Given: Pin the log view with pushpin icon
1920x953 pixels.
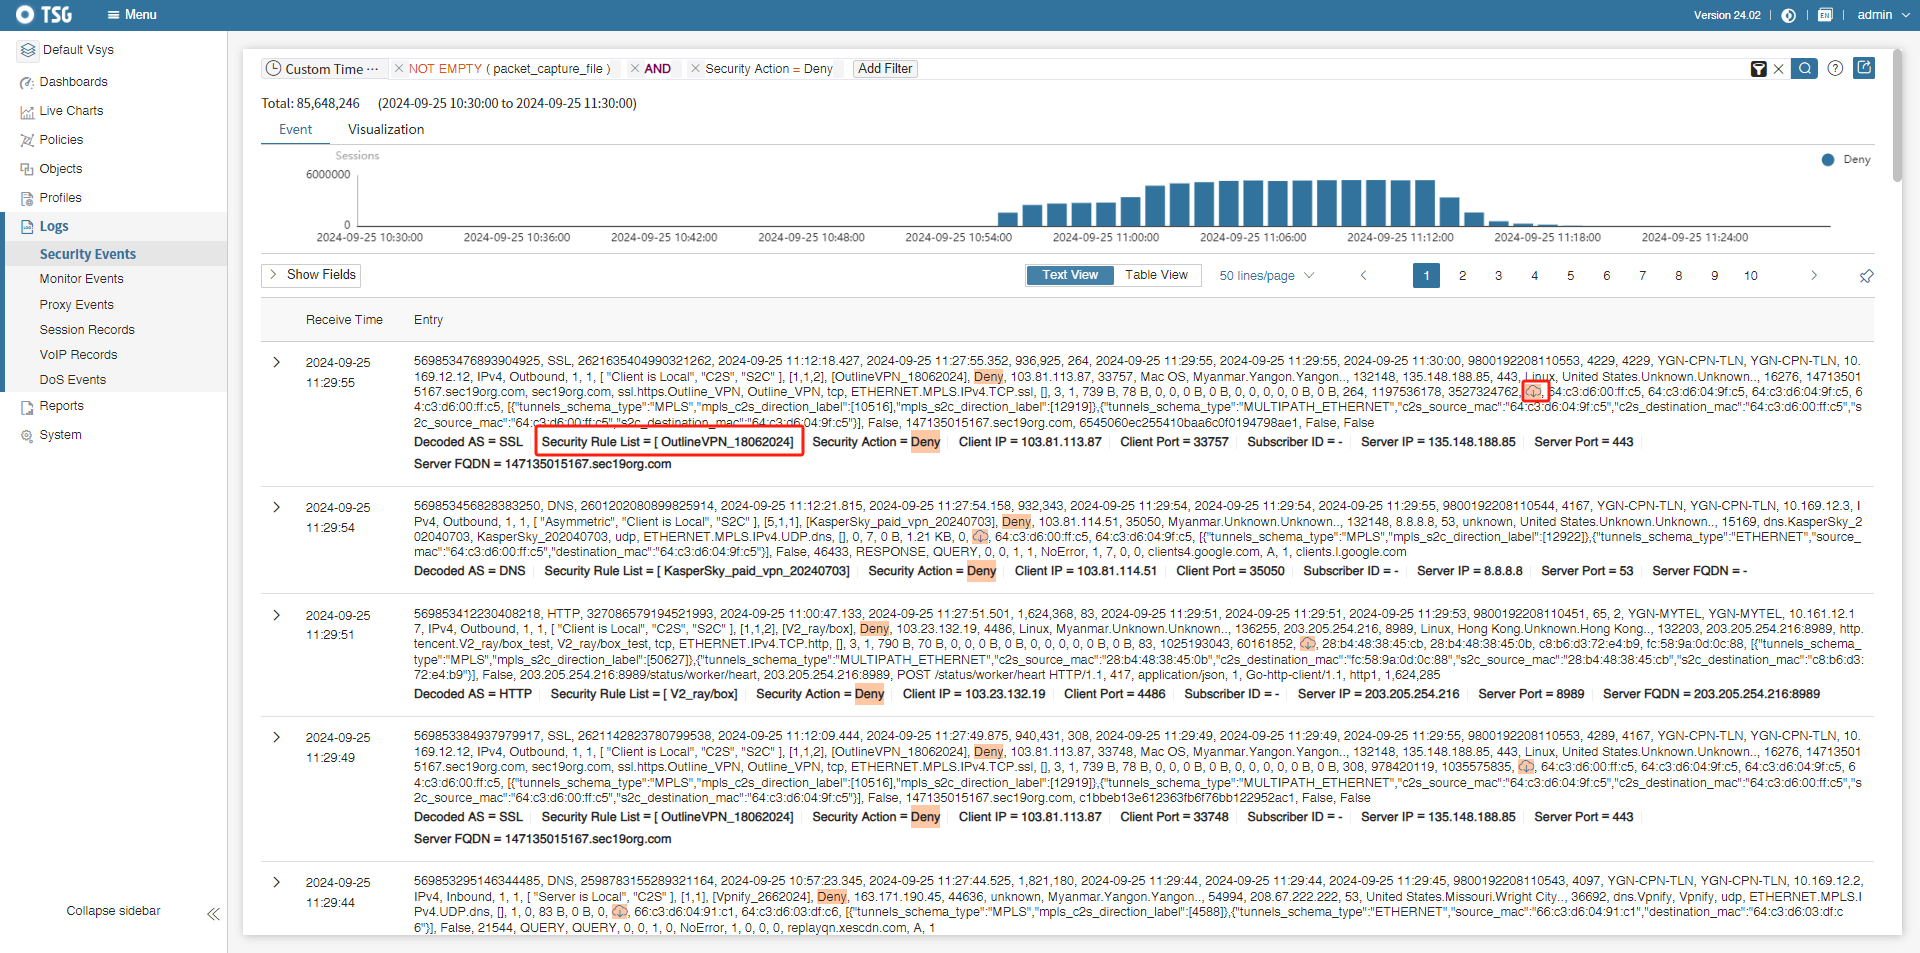Looking at the screenshot, I should point(1866,276).
